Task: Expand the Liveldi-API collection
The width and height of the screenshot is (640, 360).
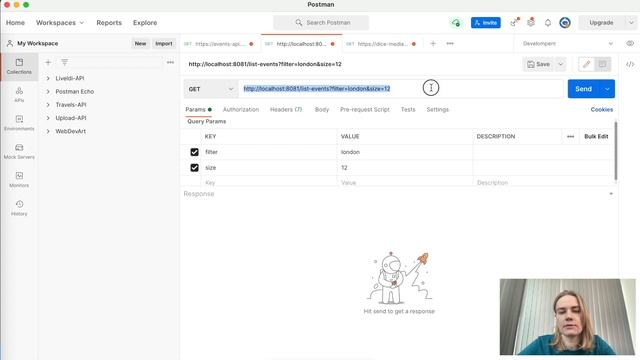Action: [x=48, y=78]
